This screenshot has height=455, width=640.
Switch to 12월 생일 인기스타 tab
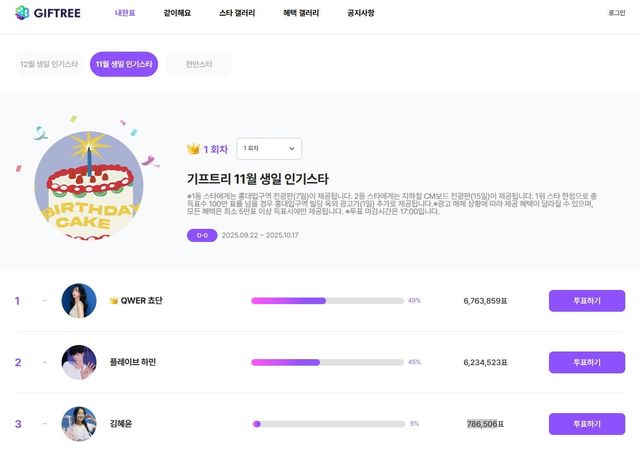tap(49, 64)
